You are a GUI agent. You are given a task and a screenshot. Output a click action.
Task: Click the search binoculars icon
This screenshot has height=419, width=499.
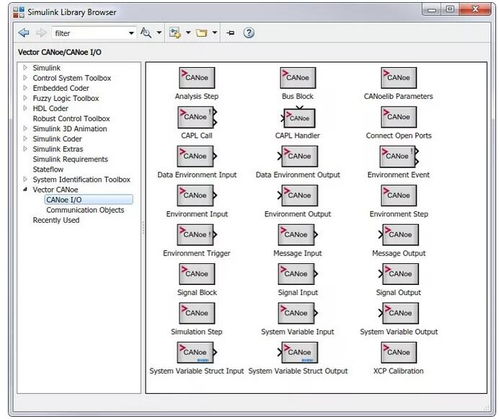146,33
